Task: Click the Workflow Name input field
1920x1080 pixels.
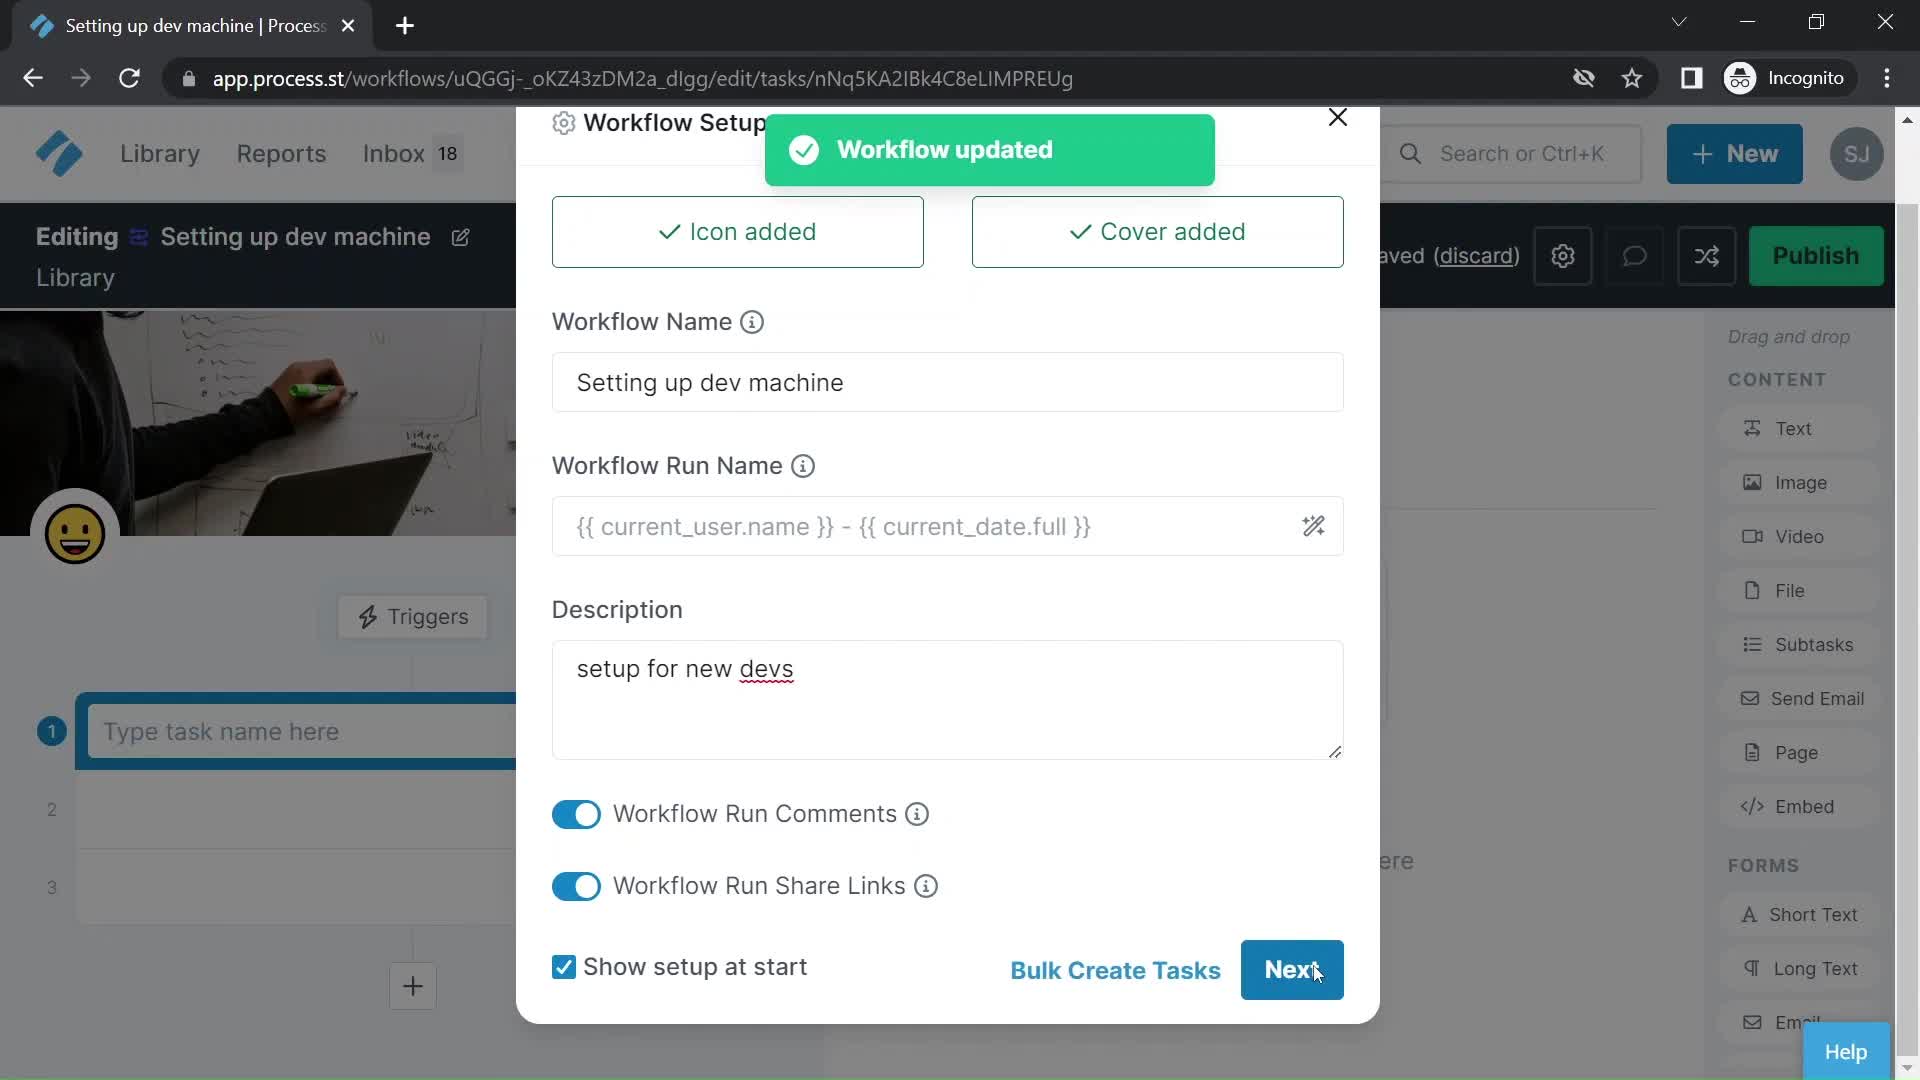Action: coord(947,382)
